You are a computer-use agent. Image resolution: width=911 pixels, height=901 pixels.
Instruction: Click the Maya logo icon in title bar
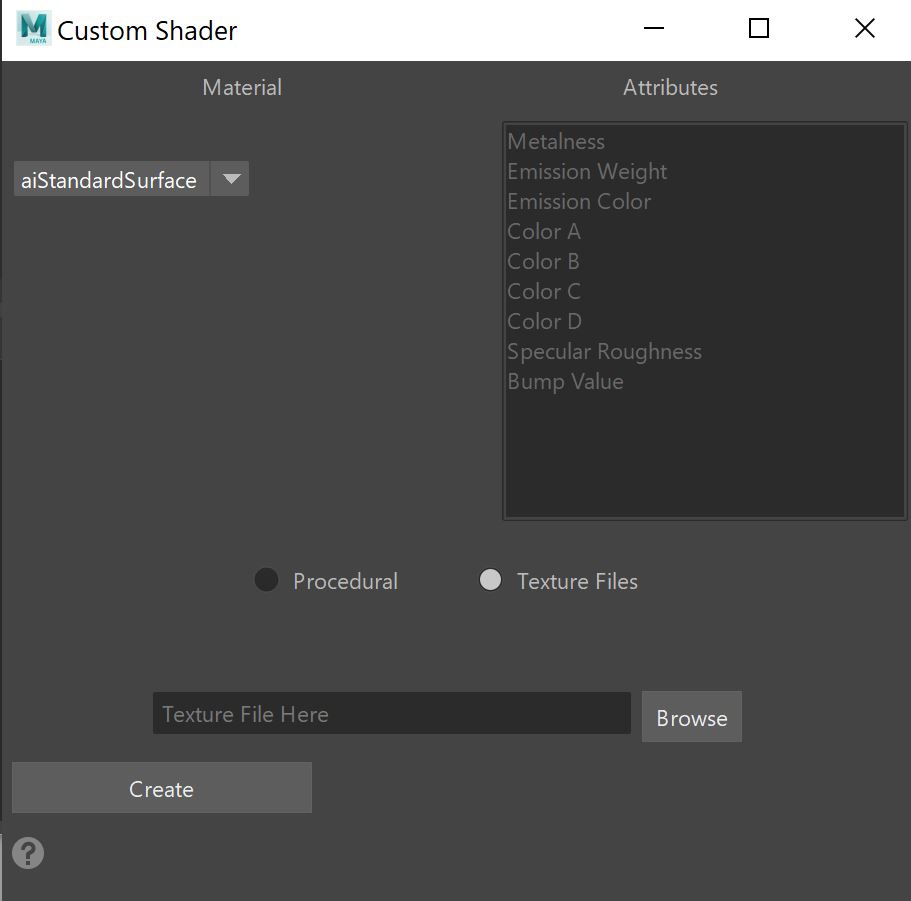click(33, 29)
